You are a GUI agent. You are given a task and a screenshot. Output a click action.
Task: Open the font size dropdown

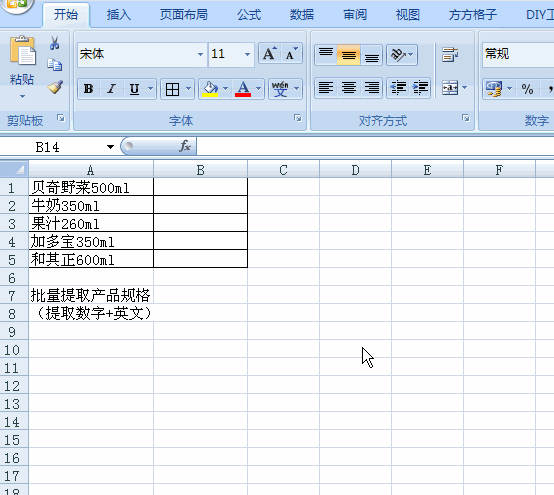(x=247, y=54)
